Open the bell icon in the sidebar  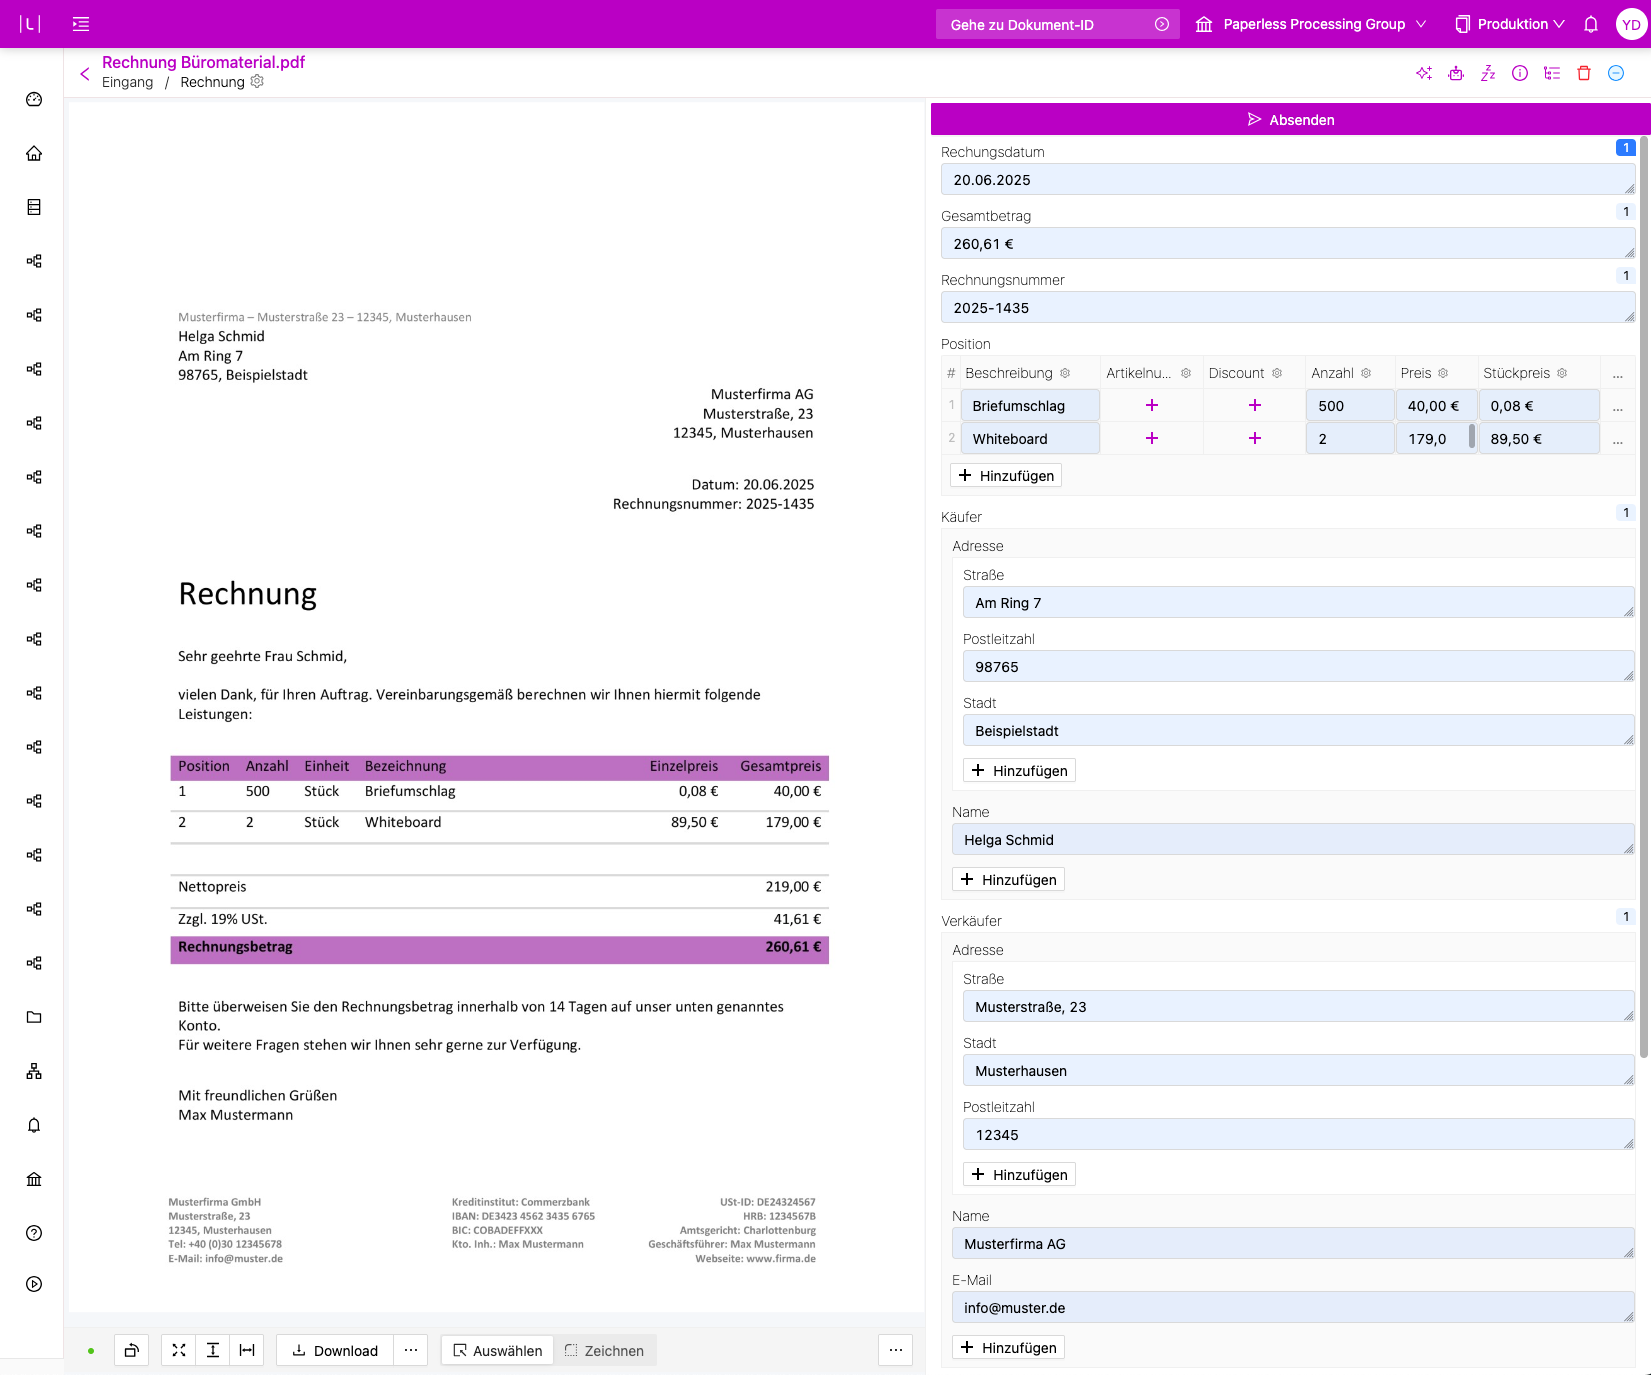[x=34, y=1125]
